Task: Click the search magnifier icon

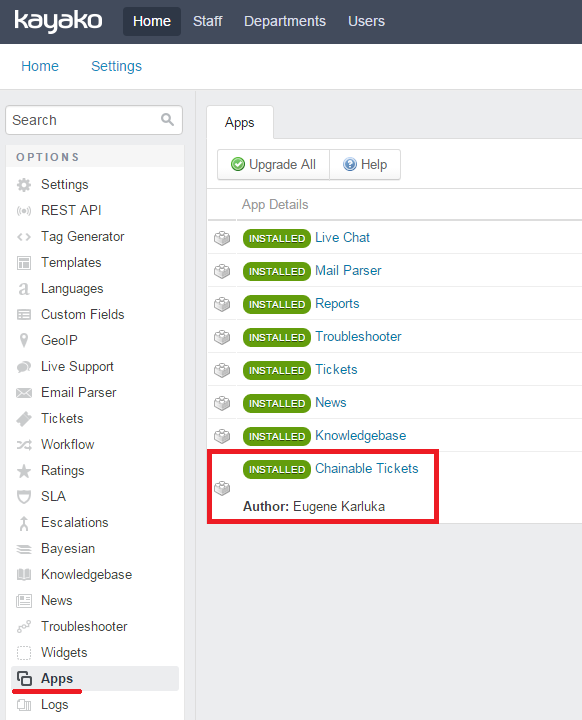Action: (x=167, y=120)
